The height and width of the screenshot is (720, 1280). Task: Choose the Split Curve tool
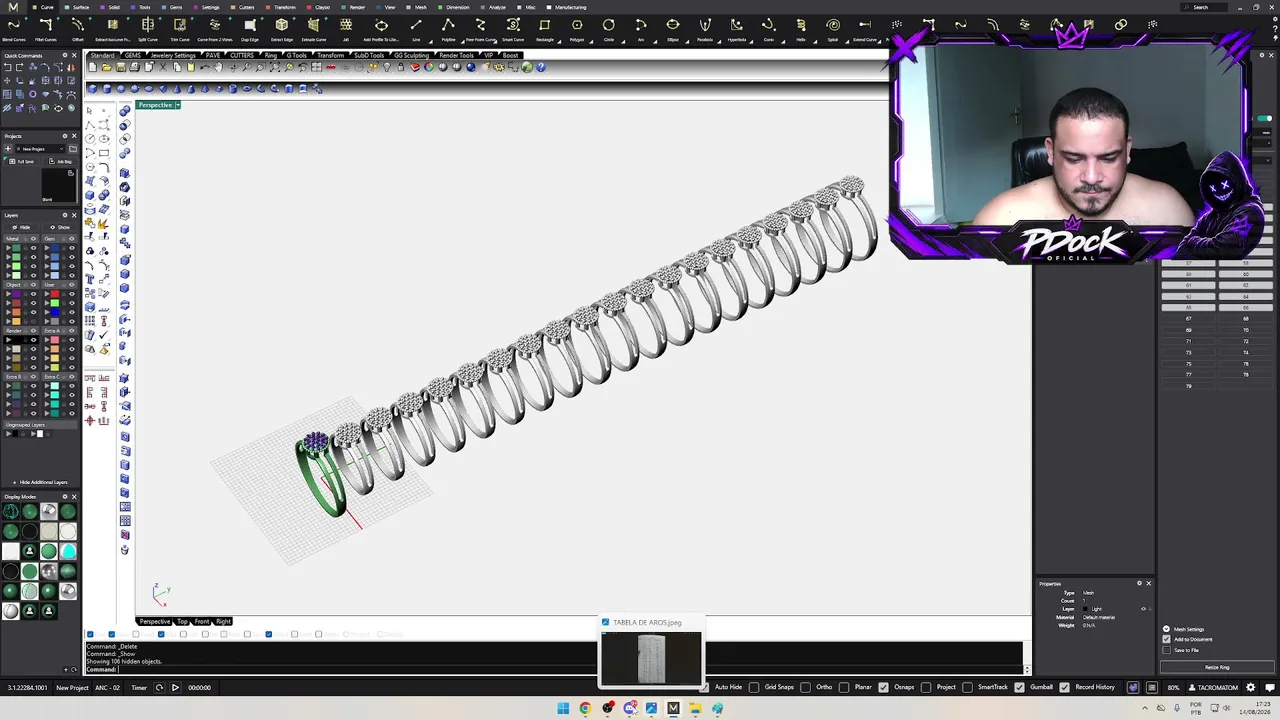click(148, 29)
